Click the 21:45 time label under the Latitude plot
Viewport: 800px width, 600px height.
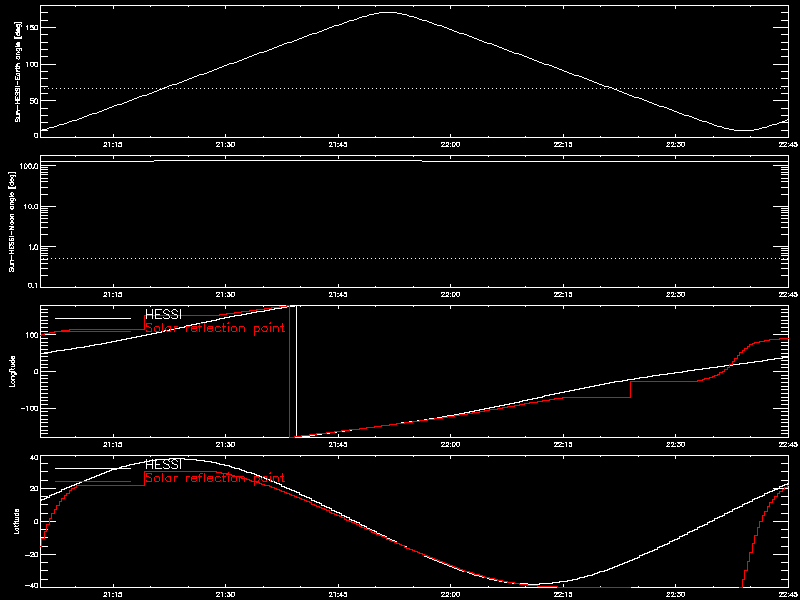338,594
